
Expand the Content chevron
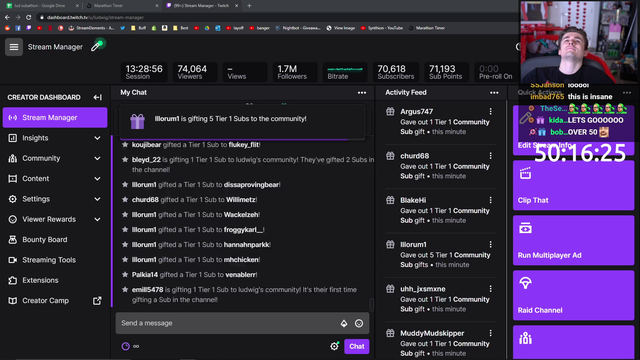[x=97, y=179]
